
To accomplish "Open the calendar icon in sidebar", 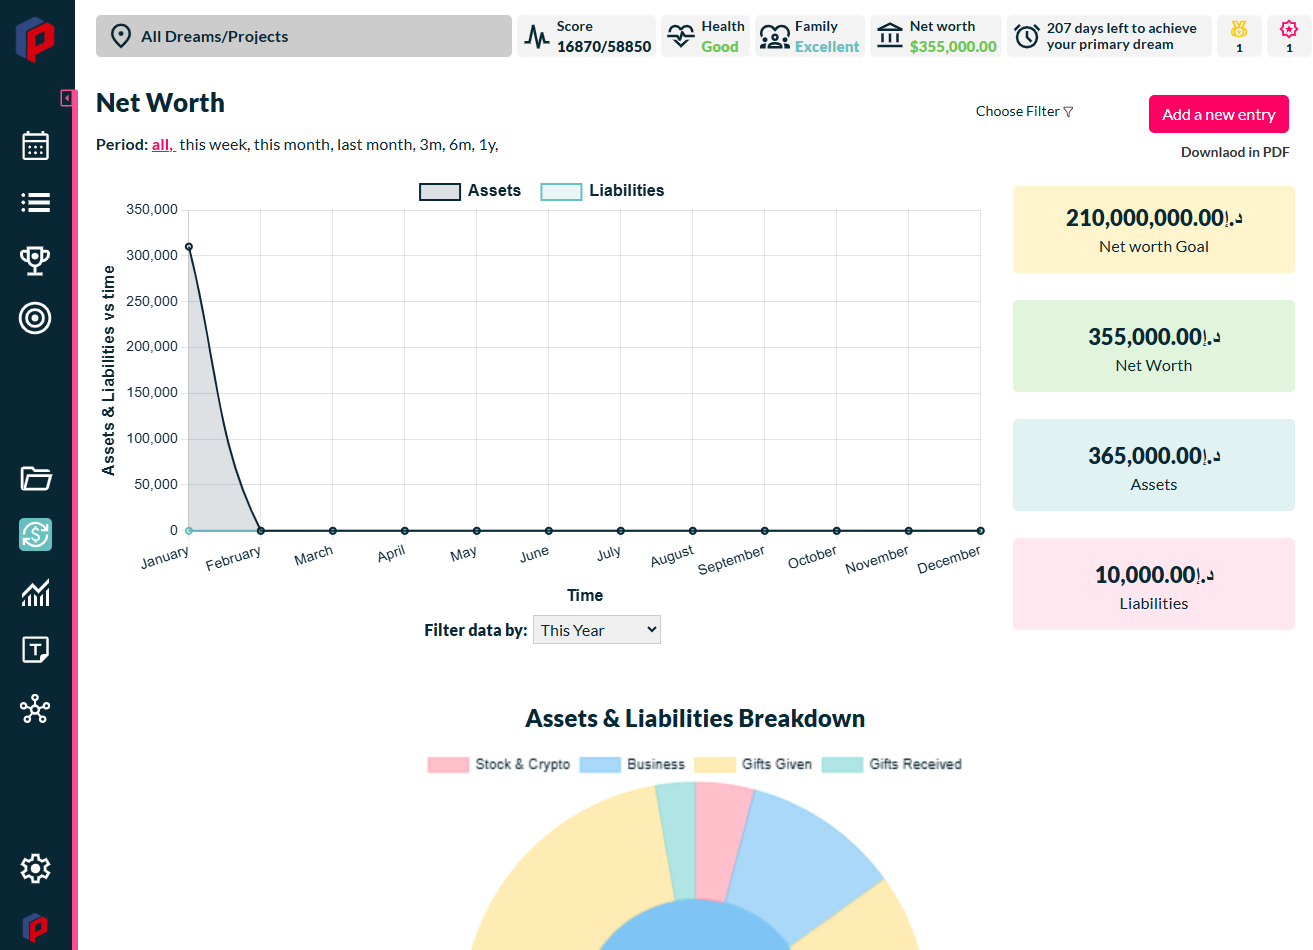I will tap(35, 146).
